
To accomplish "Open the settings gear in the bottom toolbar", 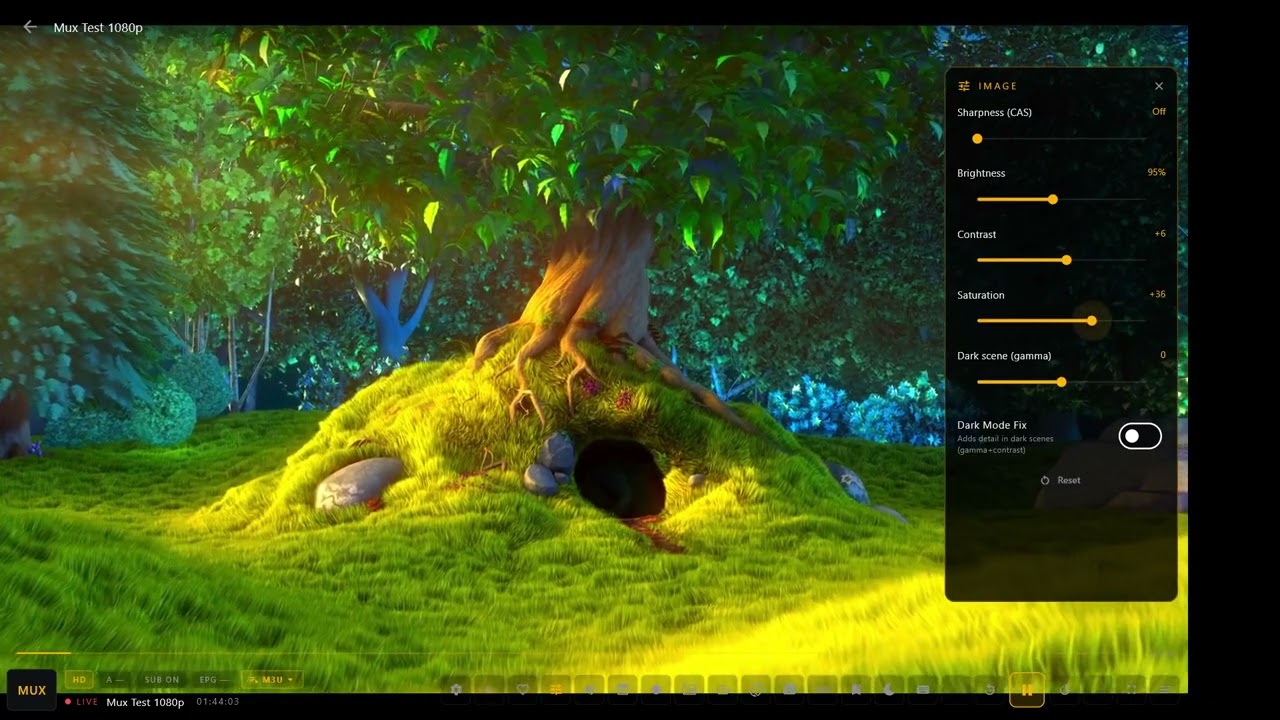I will pyautogui.click(x=456, y=689).
